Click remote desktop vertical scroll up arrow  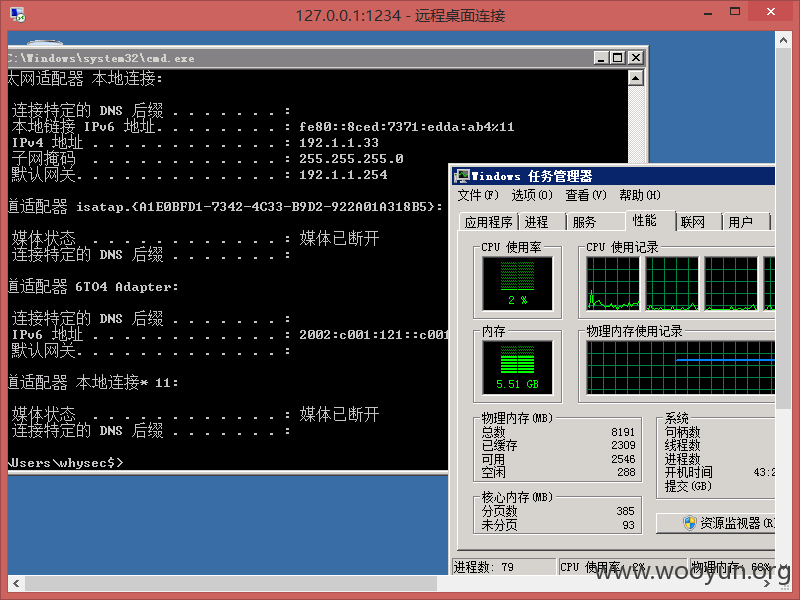tap(783, 39)
